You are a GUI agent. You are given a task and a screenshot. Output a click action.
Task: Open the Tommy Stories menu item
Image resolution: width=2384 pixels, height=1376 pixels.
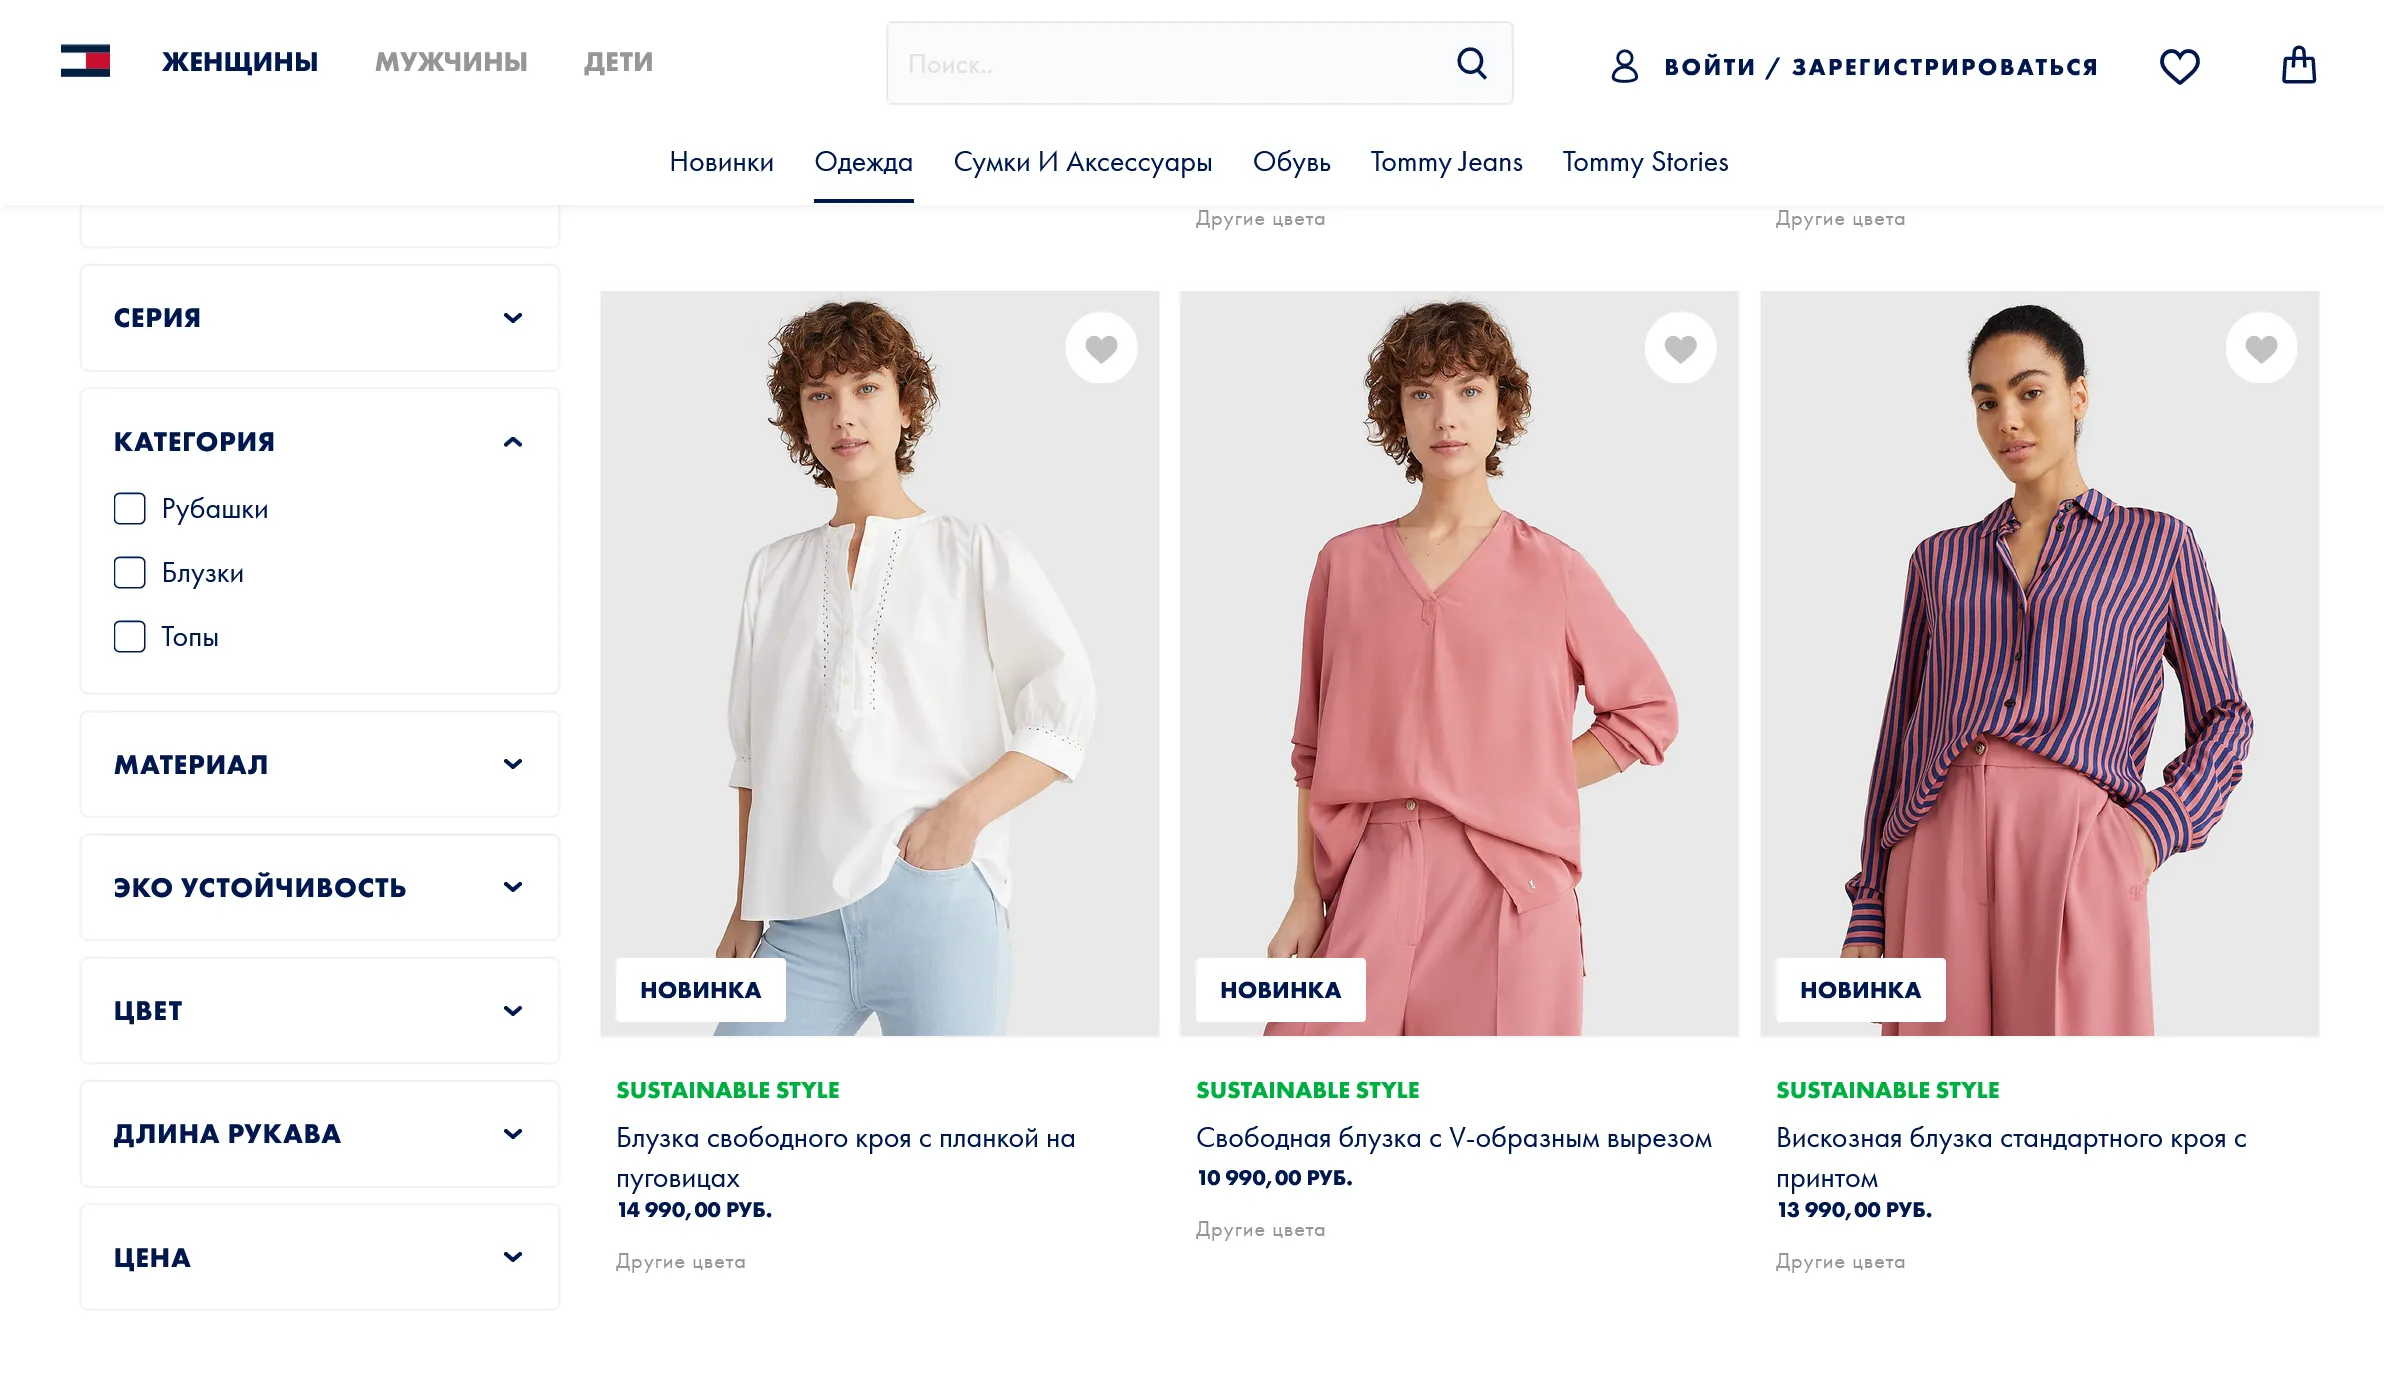(x=1645, y=162)
